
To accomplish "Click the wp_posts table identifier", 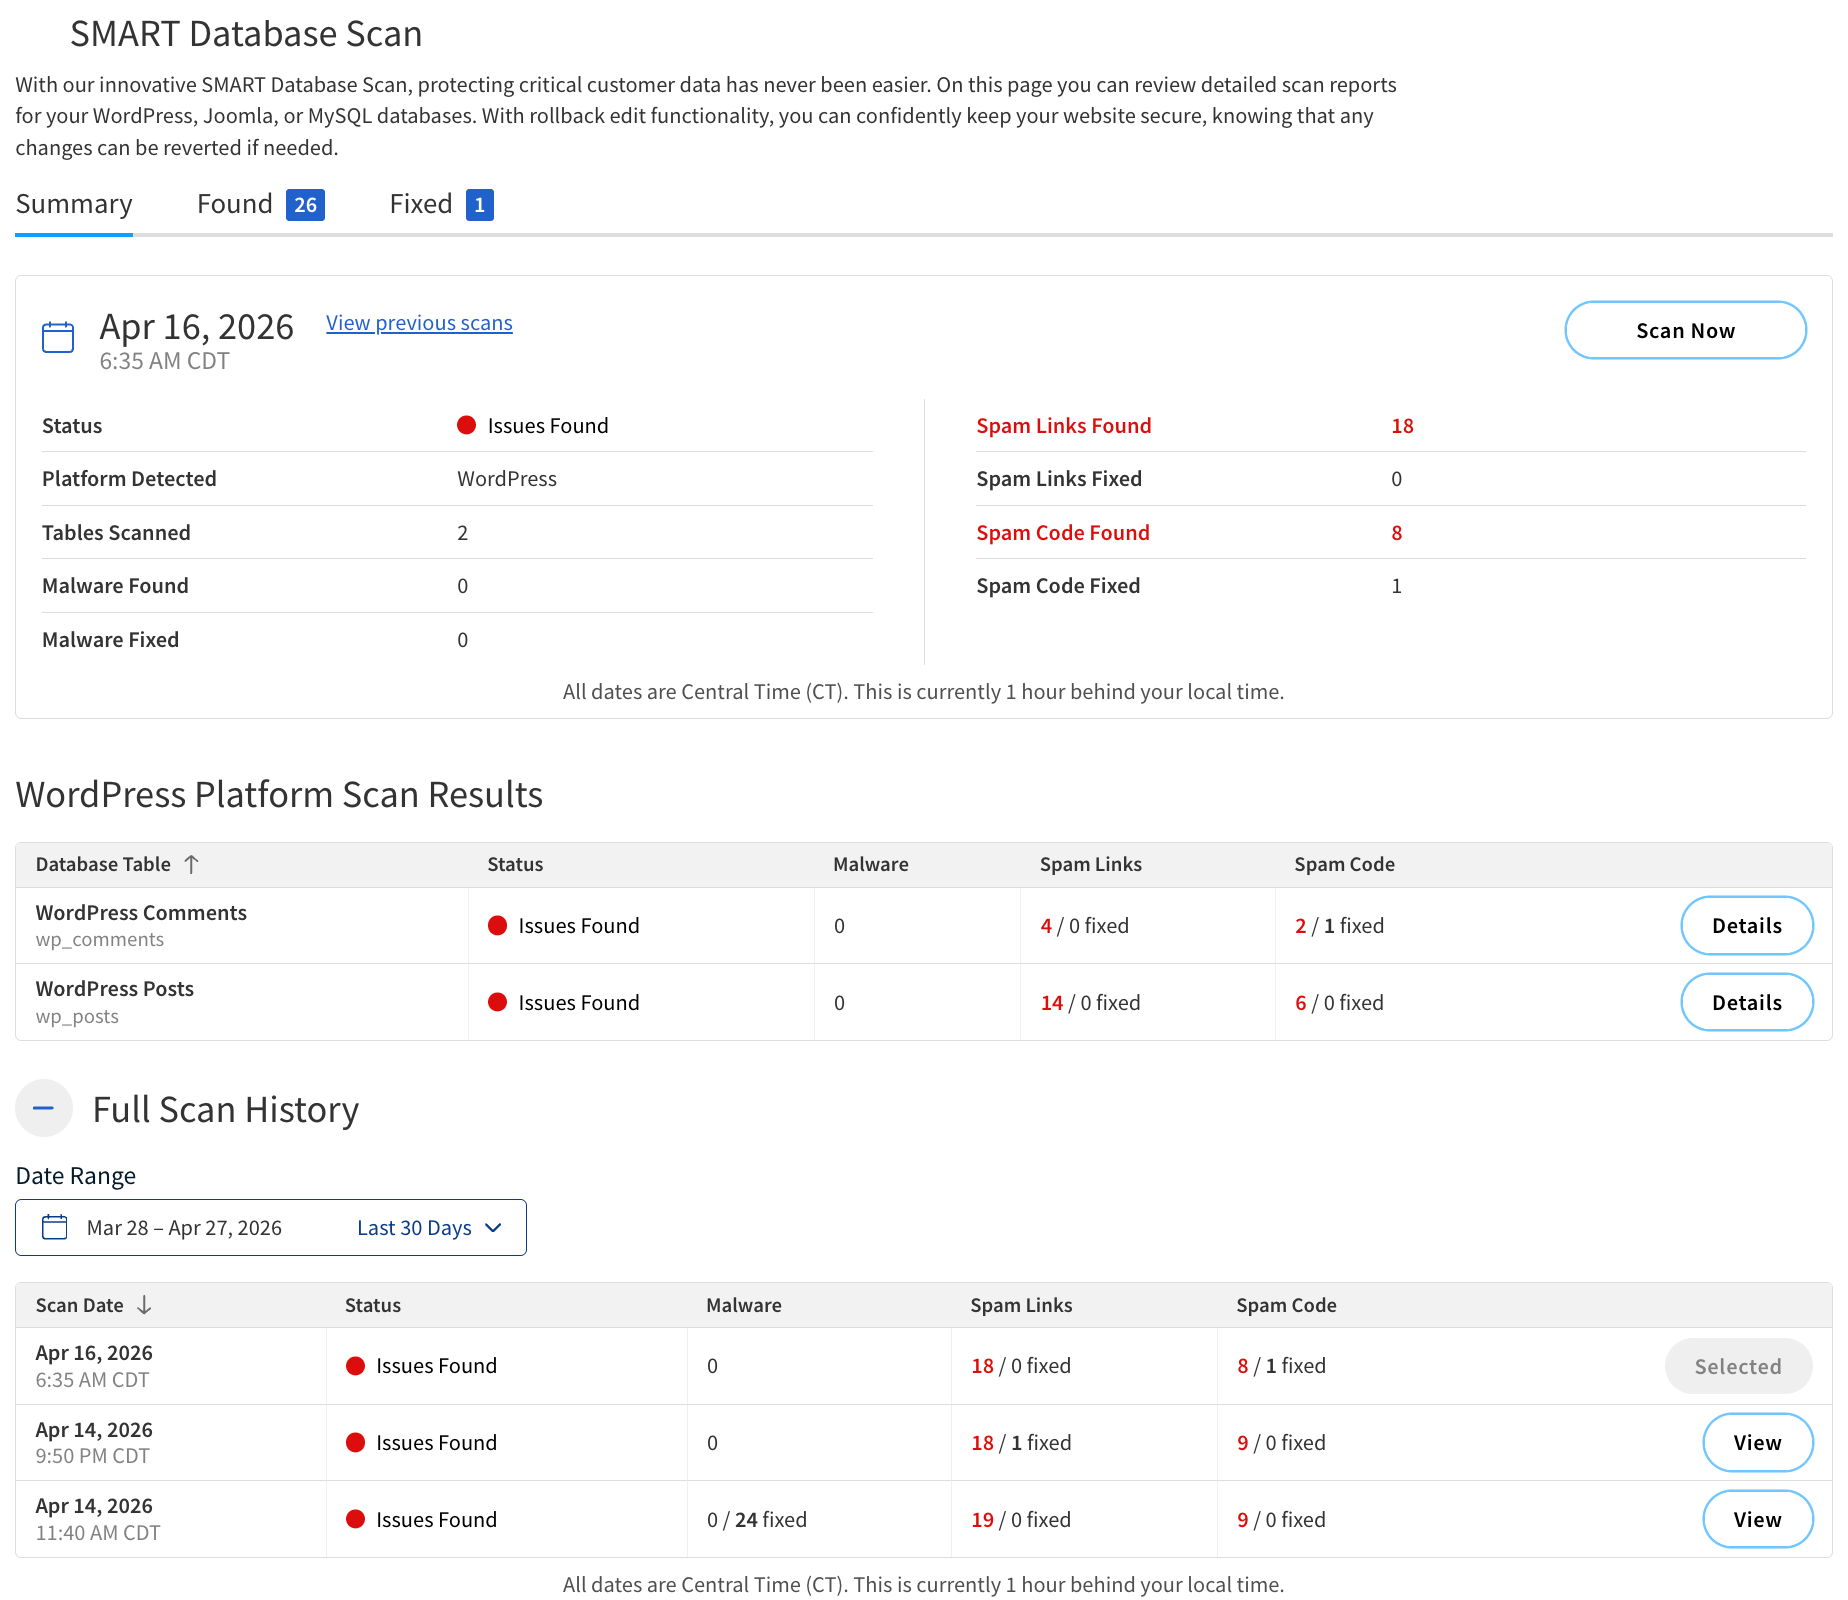I will point(77,1016).
